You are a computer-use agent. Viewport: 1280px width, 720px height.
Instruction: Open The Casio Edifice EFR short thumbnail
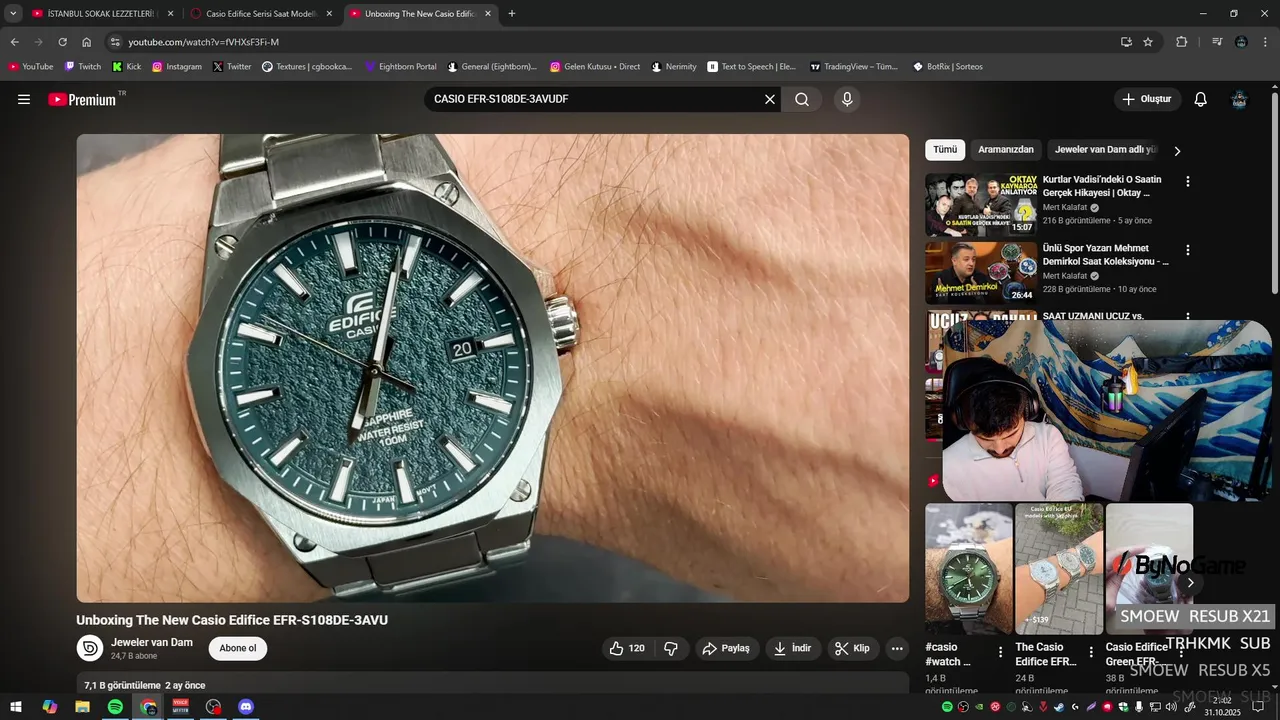[x=1059, y=568]
